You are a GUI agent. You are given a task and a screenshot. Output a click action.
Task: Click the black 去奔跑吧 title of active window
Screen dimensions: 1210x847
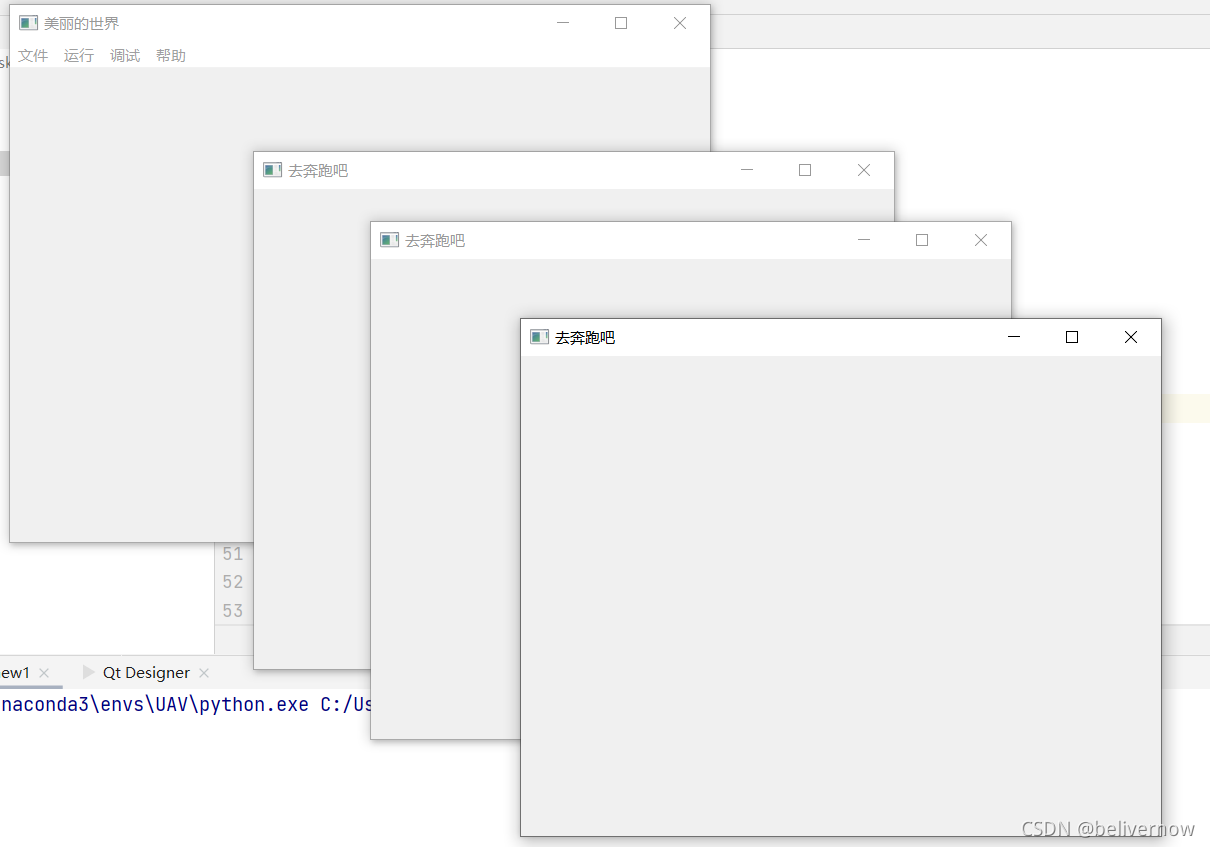click(585, 338)
